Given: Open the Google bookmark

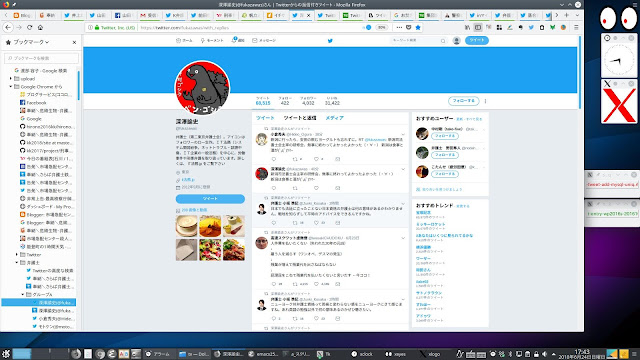Looking at the screenshot, I should point(31,119).
